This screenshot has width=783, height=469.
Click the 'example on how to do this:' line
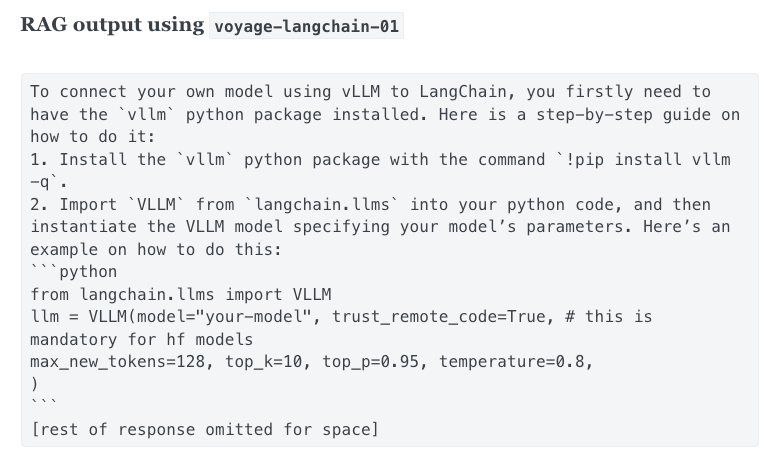pos(156,249)
